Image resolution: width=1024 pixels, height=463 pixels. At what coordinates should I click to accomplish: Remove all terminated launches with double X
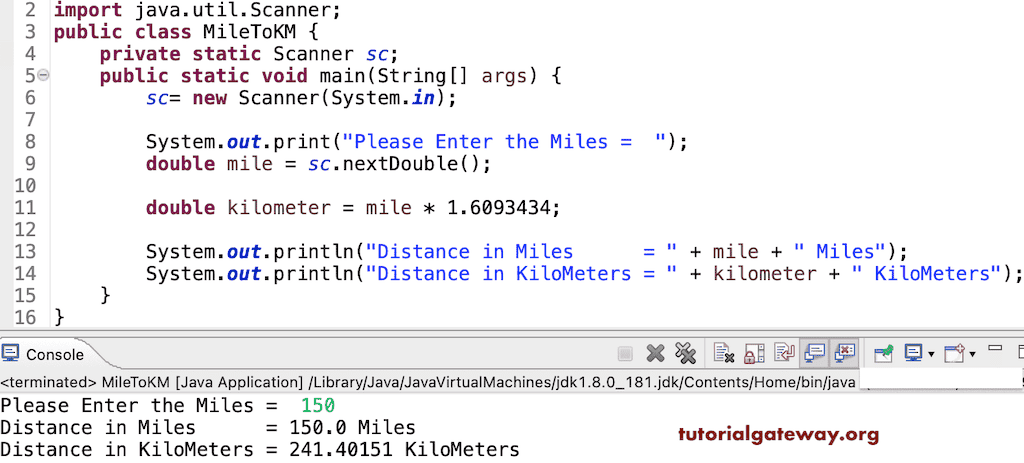685,353
